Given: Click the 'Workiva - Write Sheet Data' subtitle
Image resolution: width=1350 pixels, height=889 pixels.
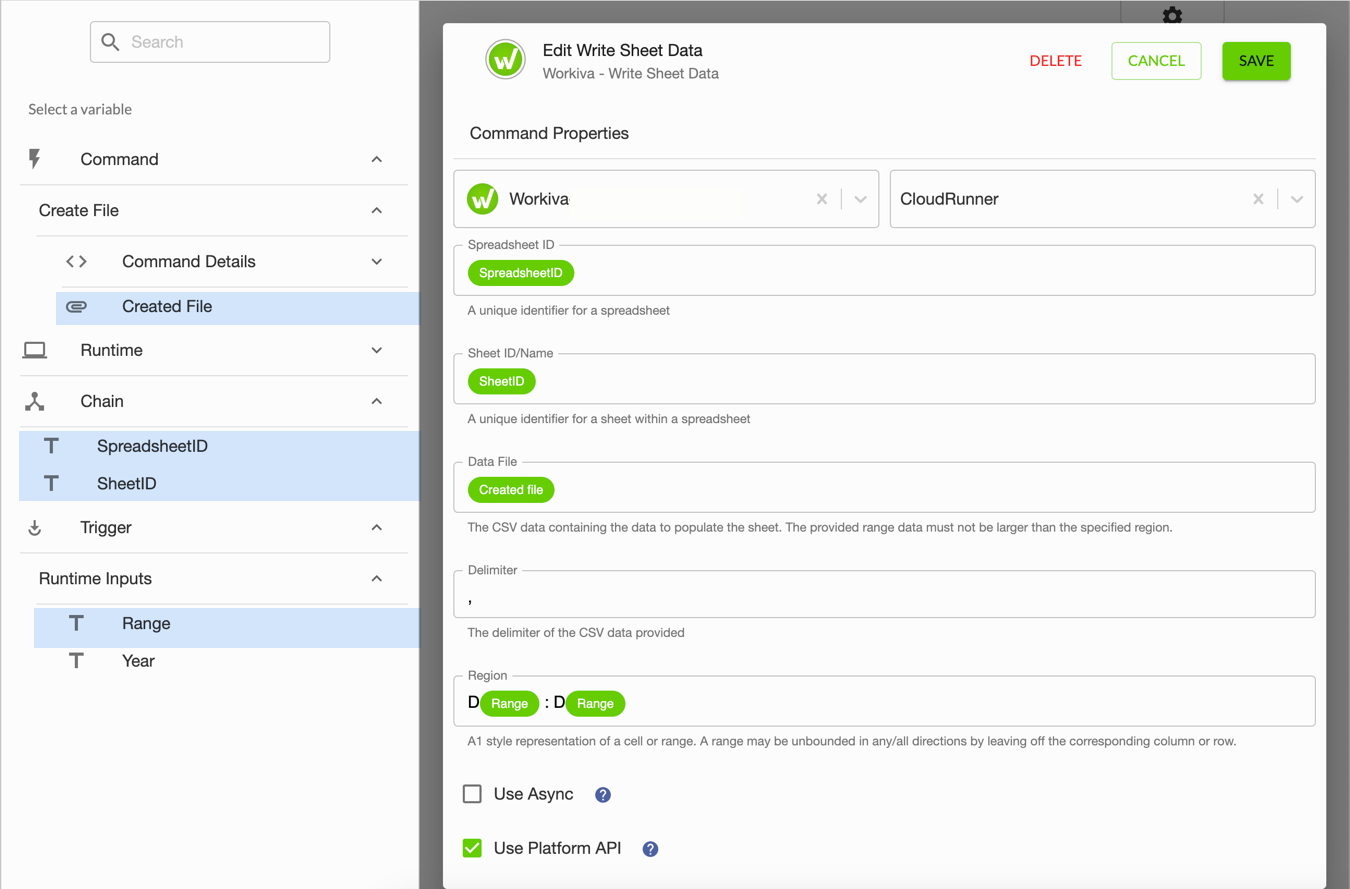Looking at the screenshot, I should [x=630, y=73].
